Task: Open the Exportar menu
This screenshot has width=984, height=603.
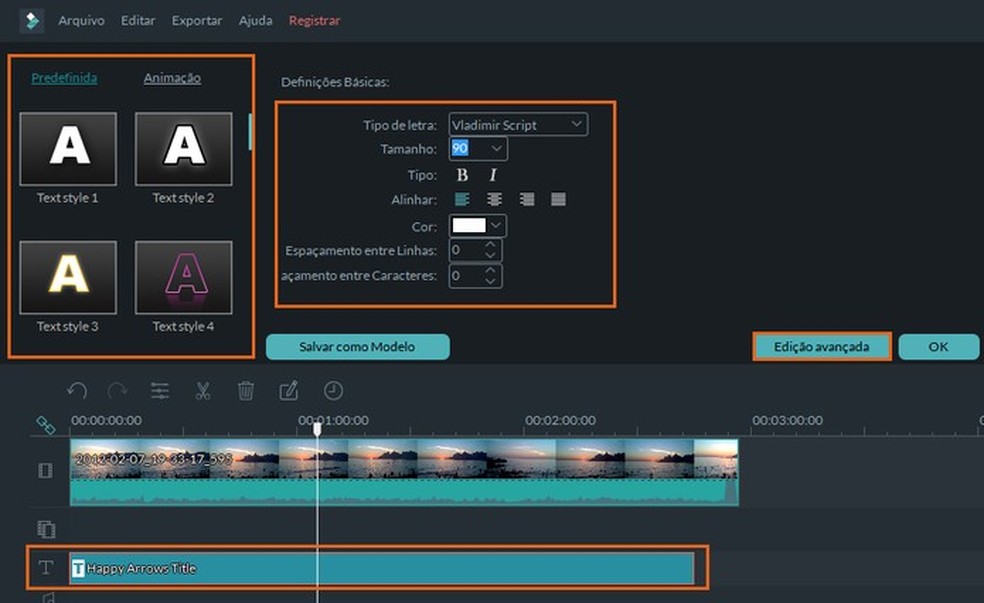Action: click(x=196, y=21)
